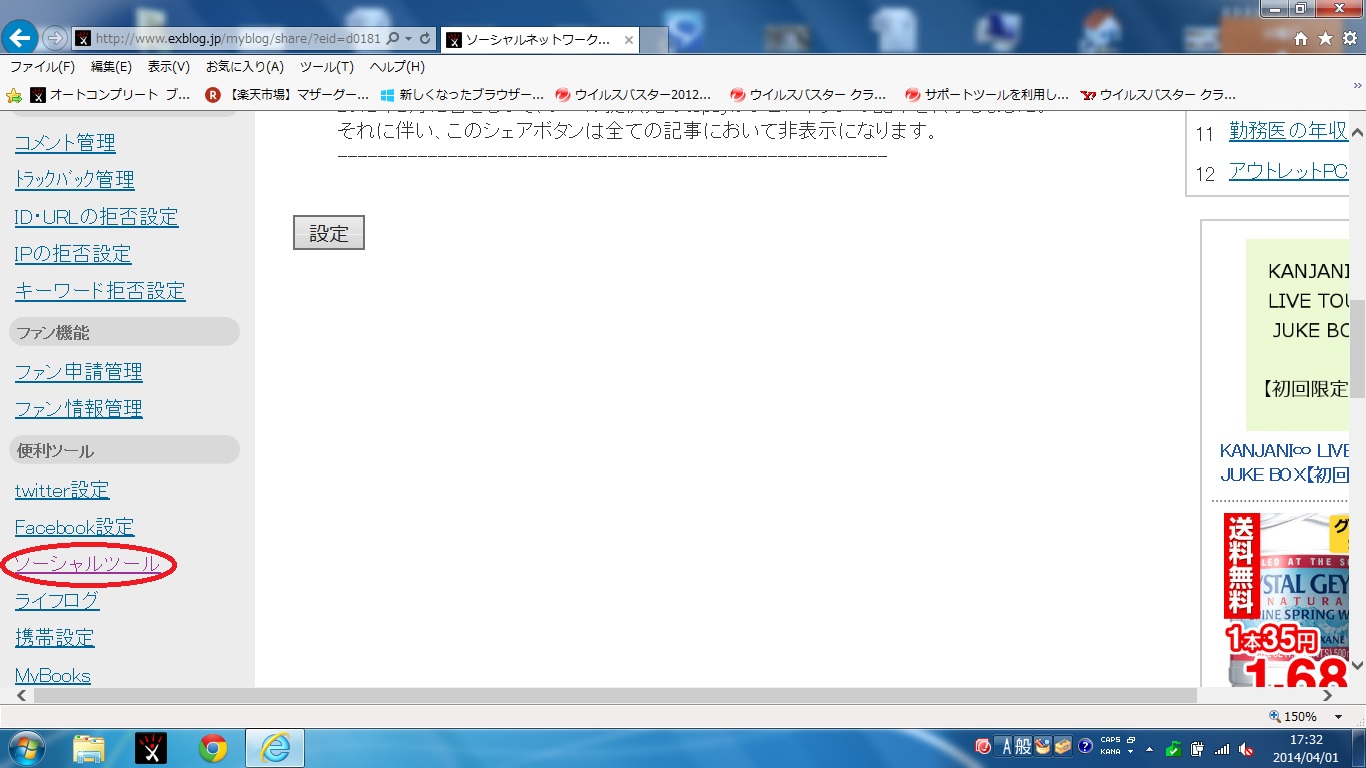This screenshot has width=1366, height=768.
Task: Open favorites star icon at top right
Action: (1325, 39)
